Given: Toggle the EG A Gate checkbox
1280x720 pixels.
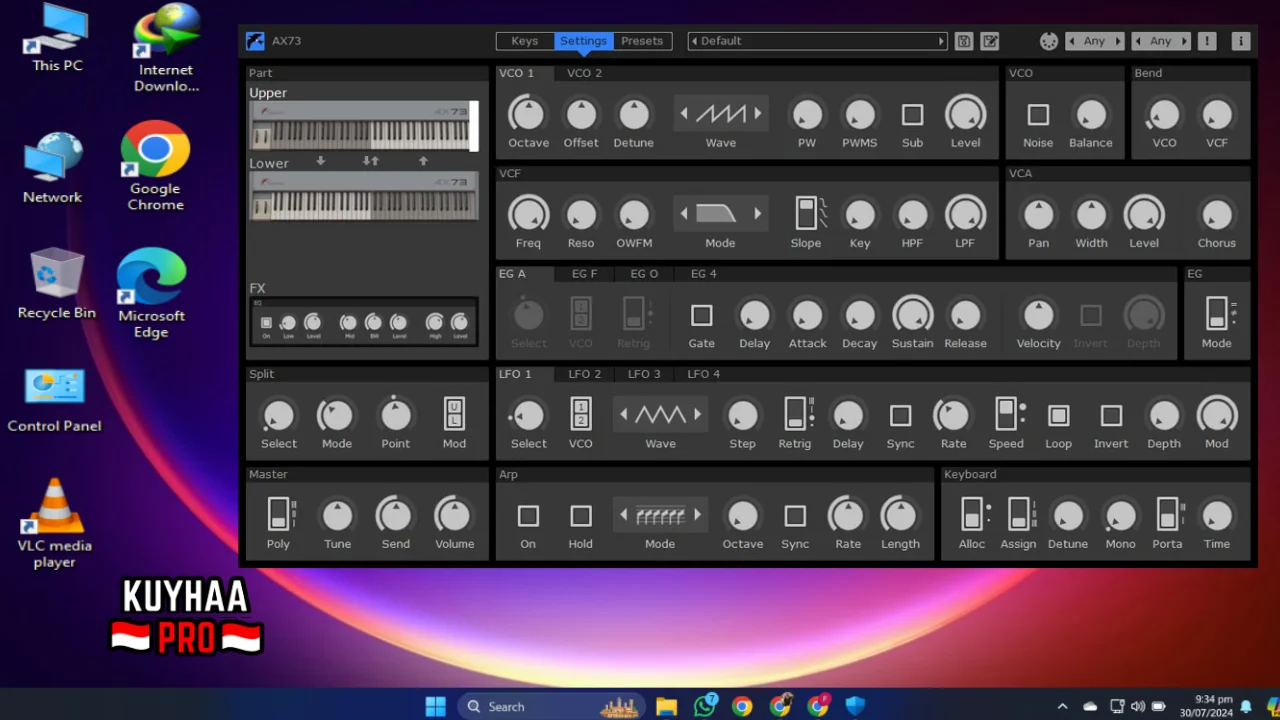Looking at the screenshot, I should 701,316.
